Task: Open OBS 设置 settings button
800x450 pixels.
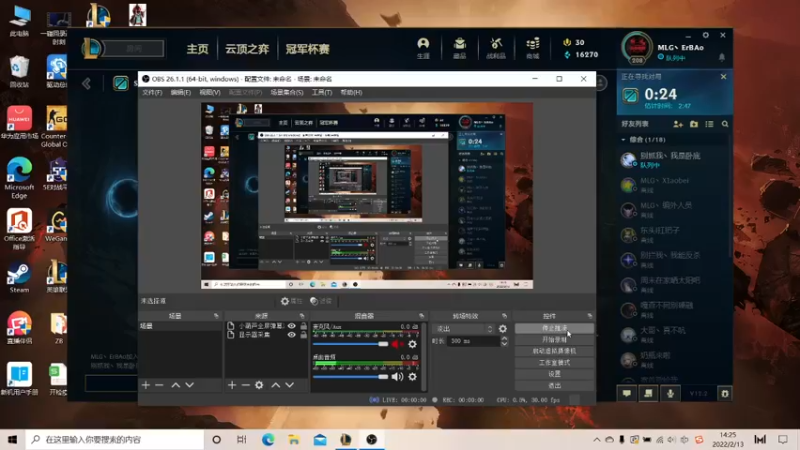Action: 555,374
